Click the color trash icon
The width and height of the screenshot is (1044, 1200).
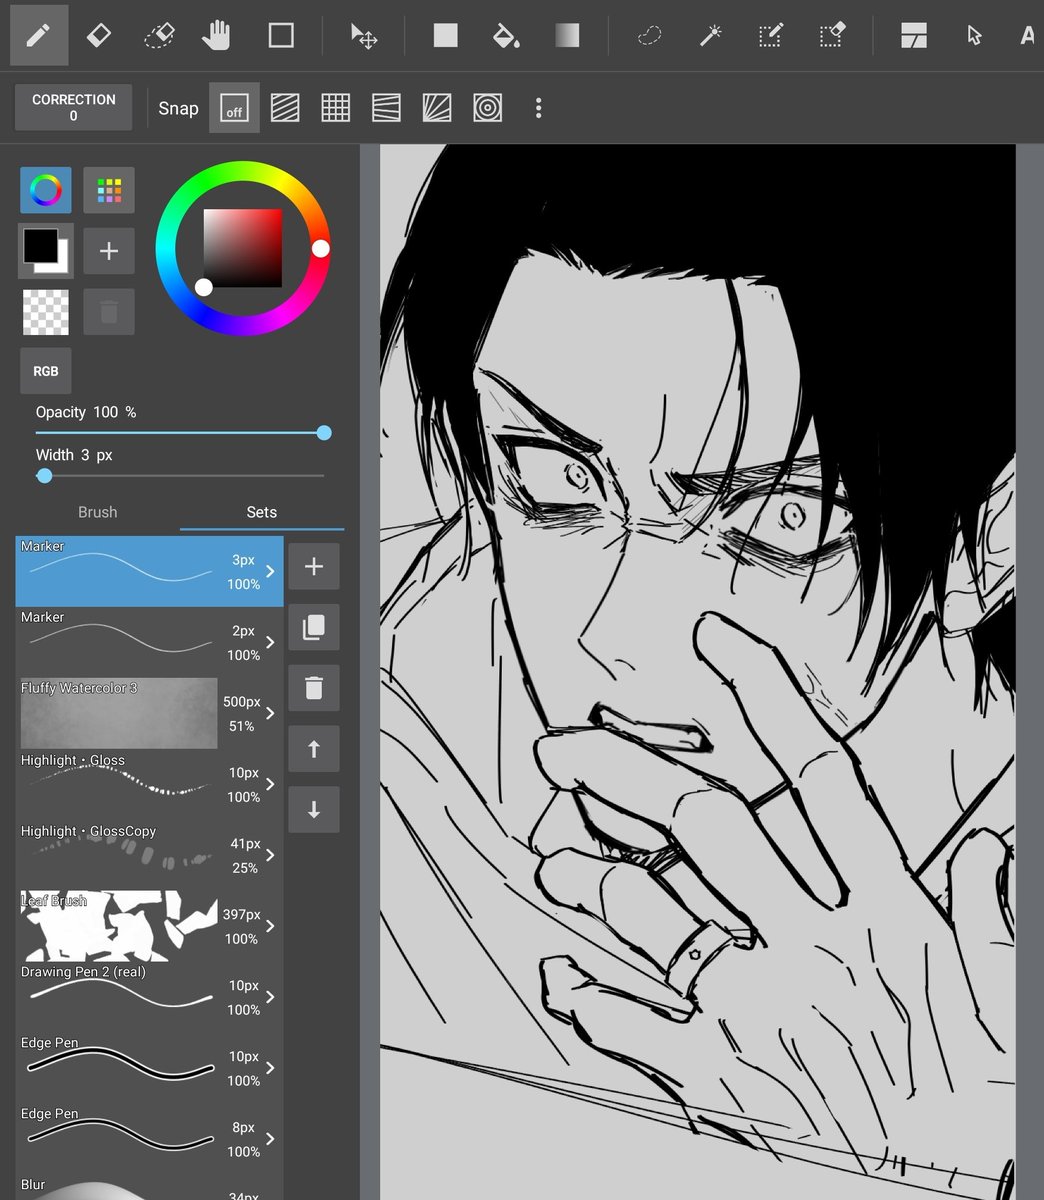(x=109, y=312)
